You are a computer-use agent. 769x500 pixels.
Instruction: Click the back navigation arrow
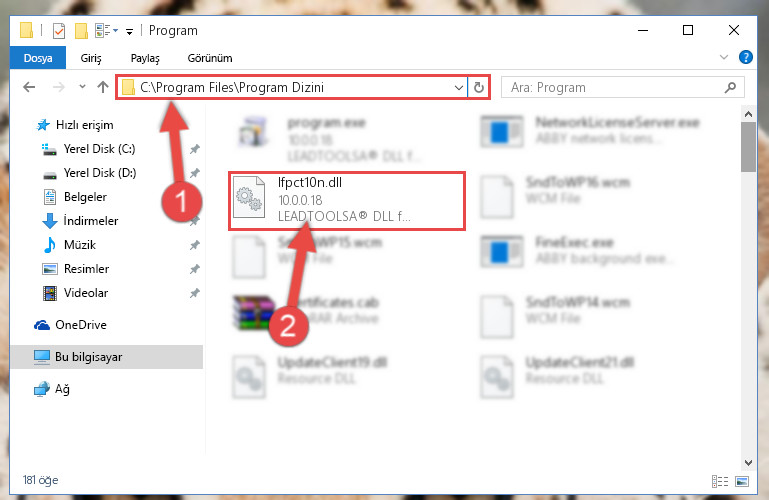(29, 87)
